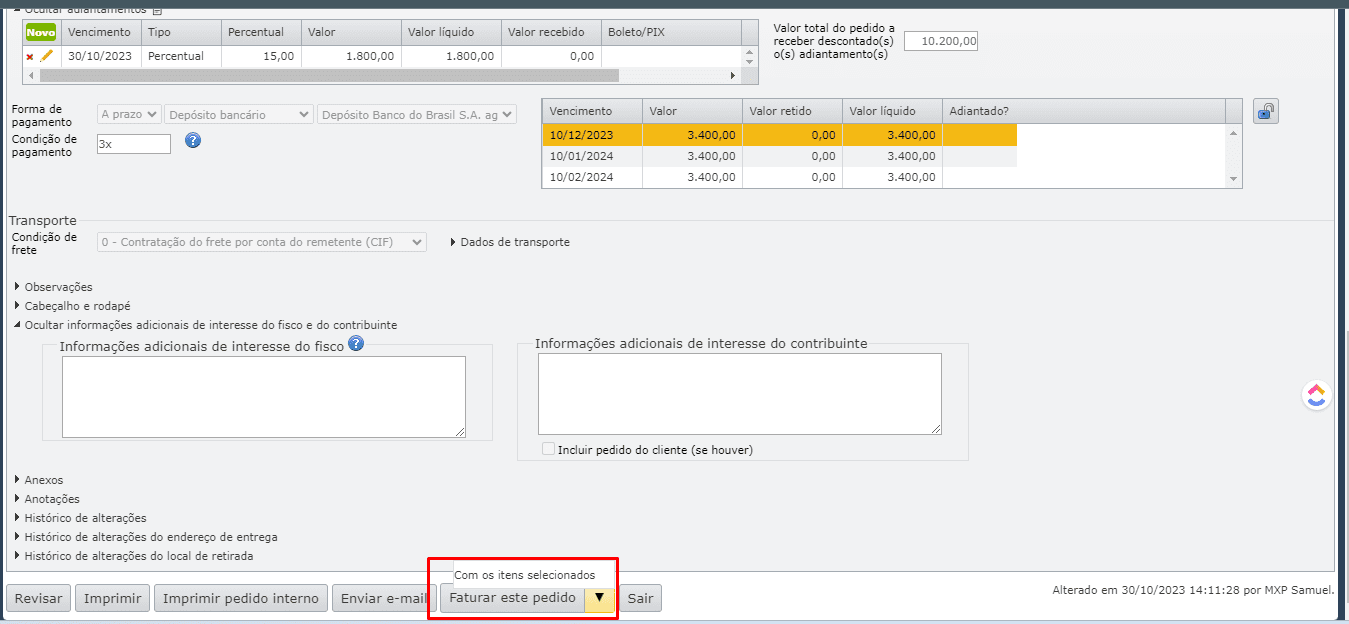Click the ClickUp floating icon on right edge
This screenshot has width=1349, height=624.
[x=1316, y=395]
